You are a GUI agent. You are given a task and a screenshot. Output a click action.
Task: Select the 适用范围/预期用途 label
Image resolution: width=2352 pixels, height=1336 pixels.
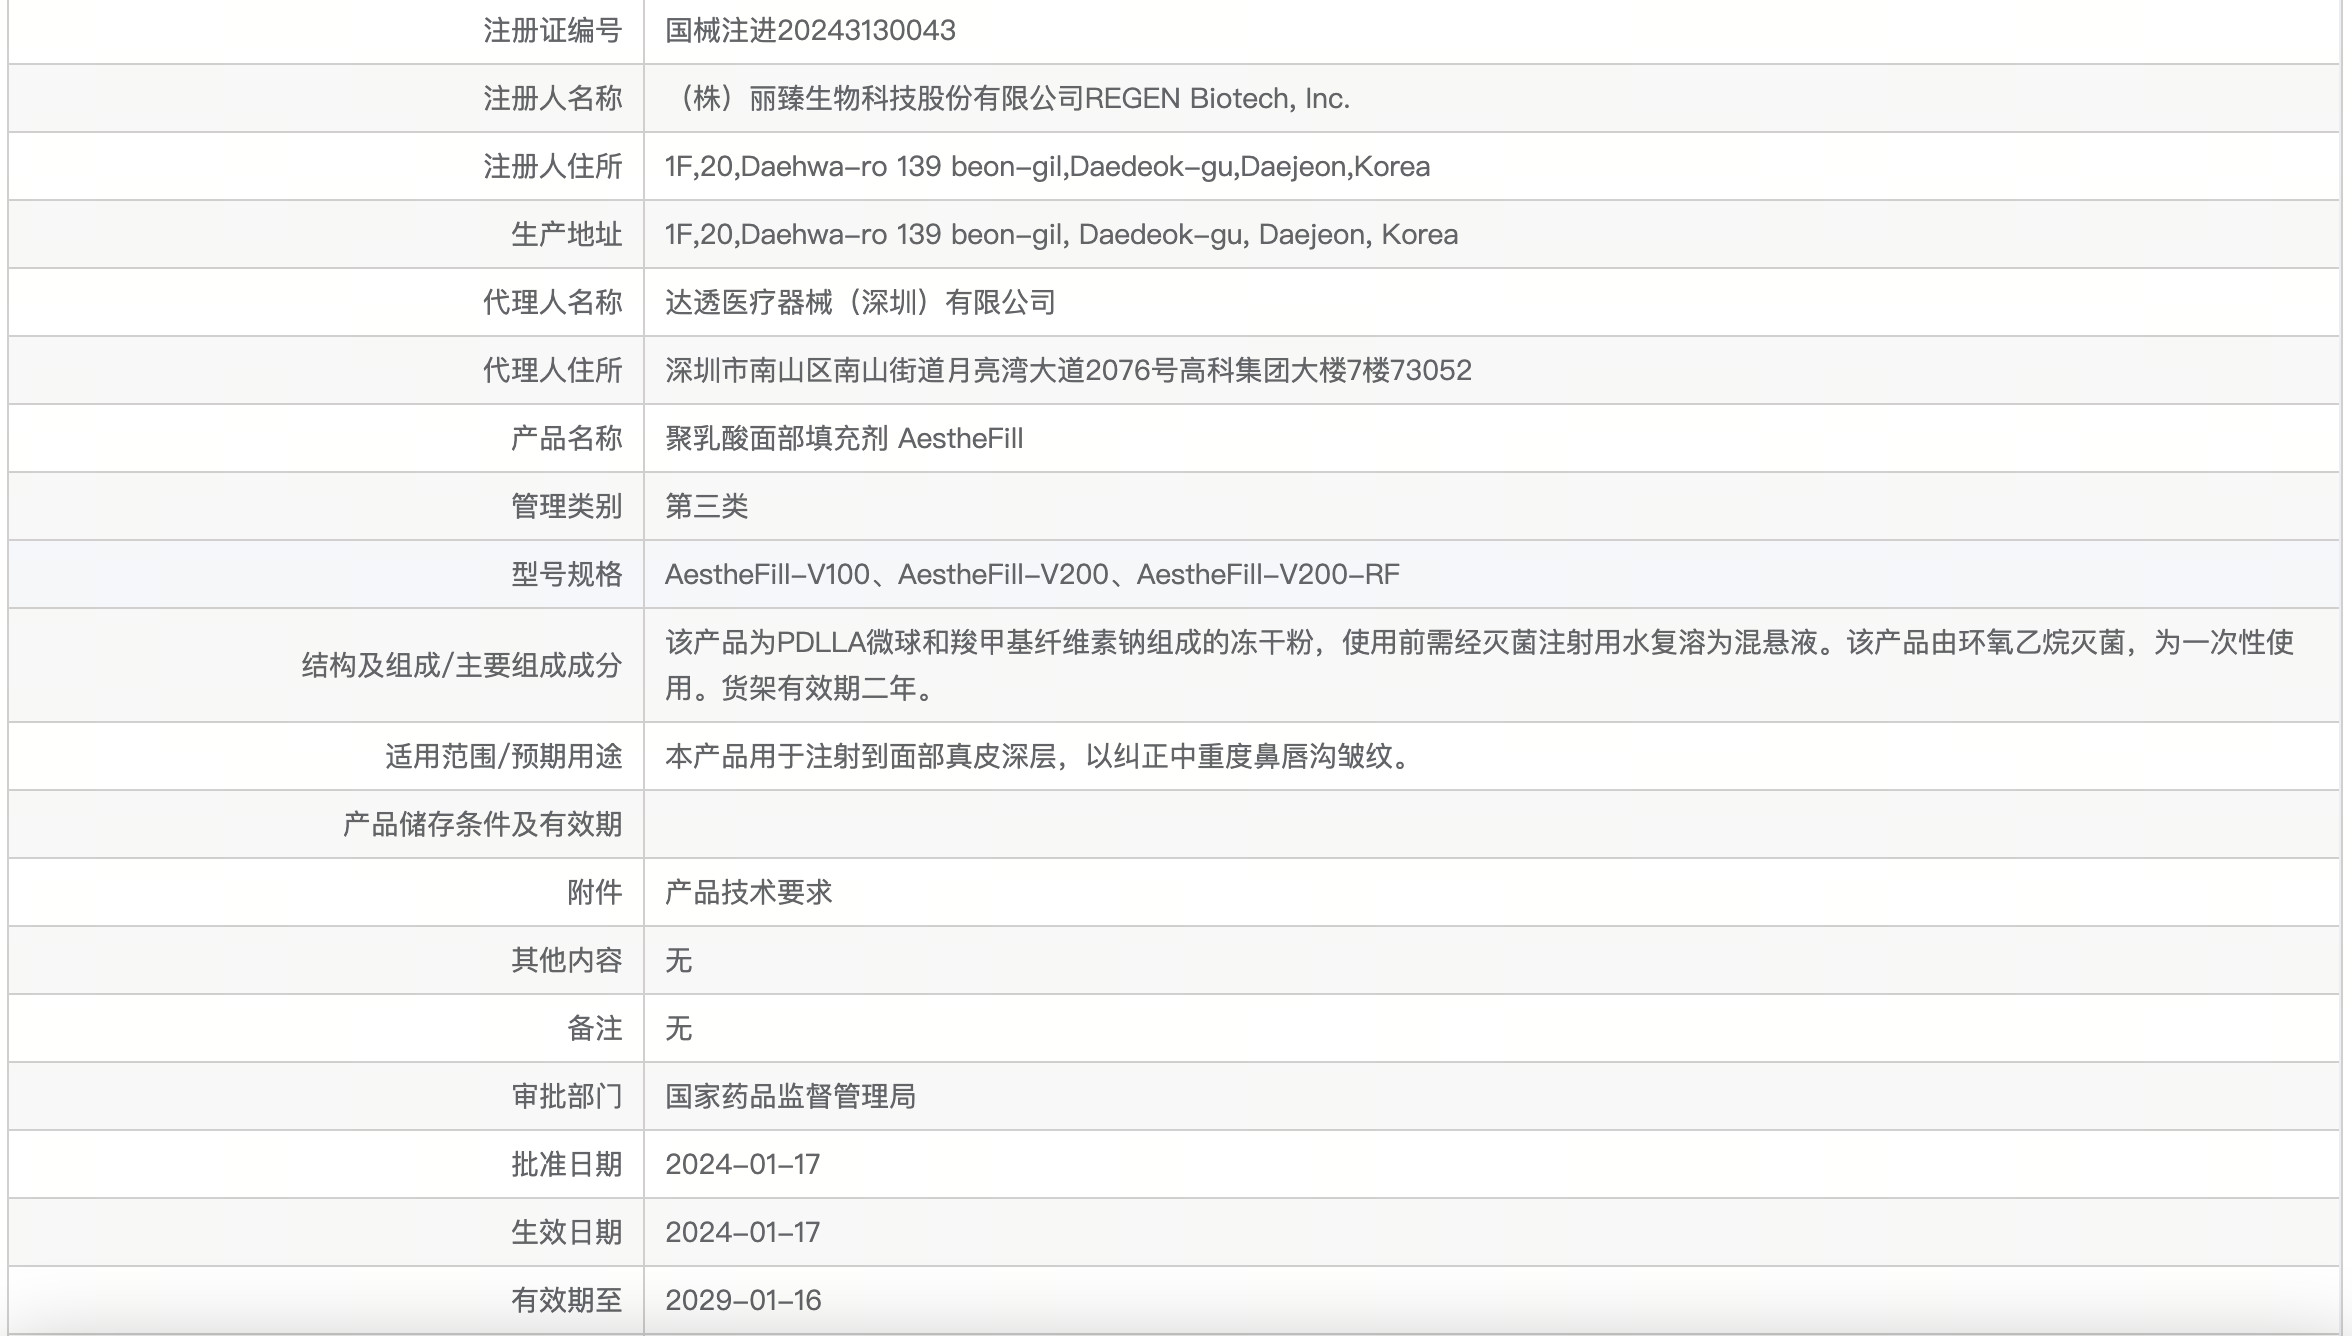point(504,756)
